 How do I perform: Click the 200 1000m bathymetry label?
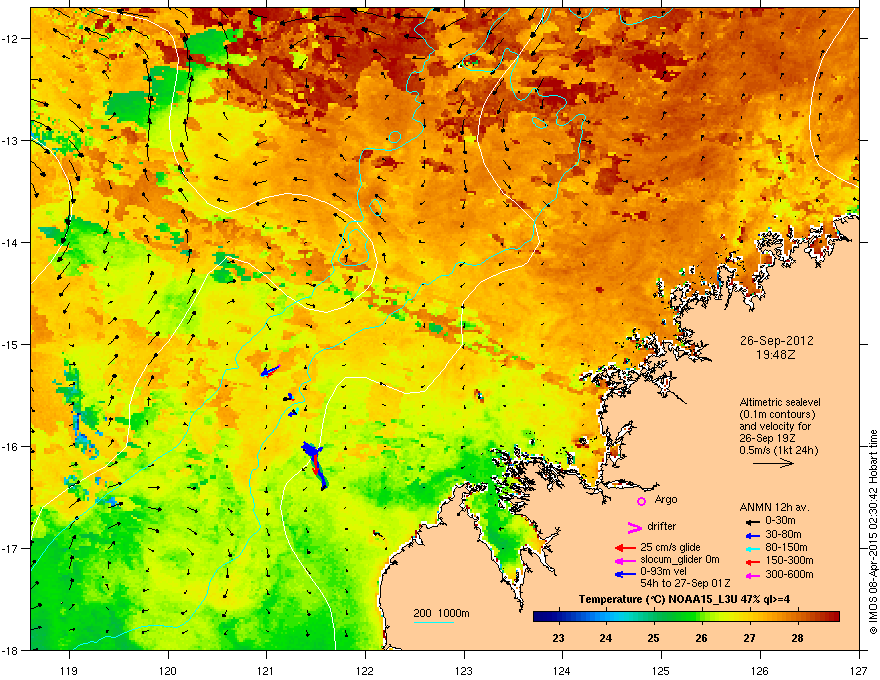click(x=442, y=613)
